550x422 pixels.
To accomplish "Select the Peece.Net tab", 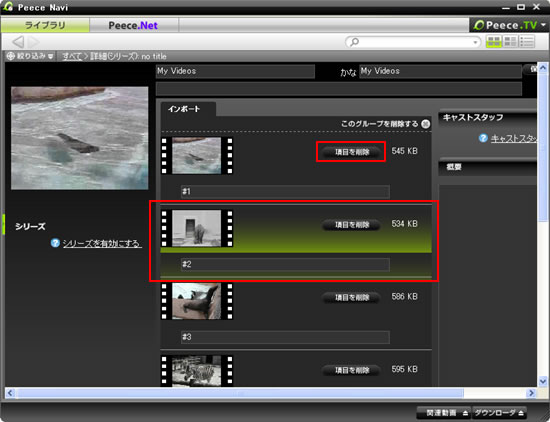I will pyautogui.click(x=134, y=25).
